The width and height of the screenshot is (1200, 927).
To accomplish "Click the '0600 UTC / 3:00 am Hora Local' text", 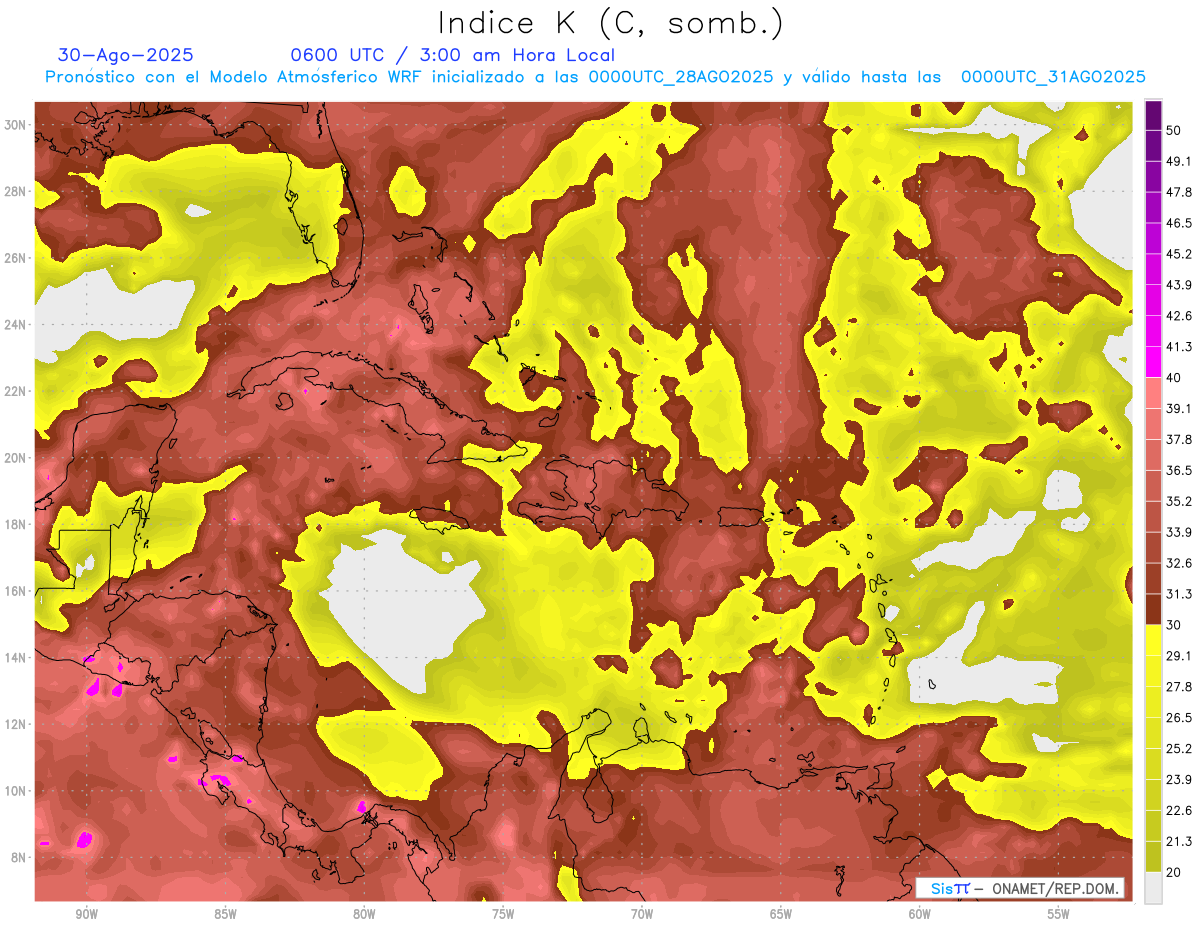I will point(452,55).
